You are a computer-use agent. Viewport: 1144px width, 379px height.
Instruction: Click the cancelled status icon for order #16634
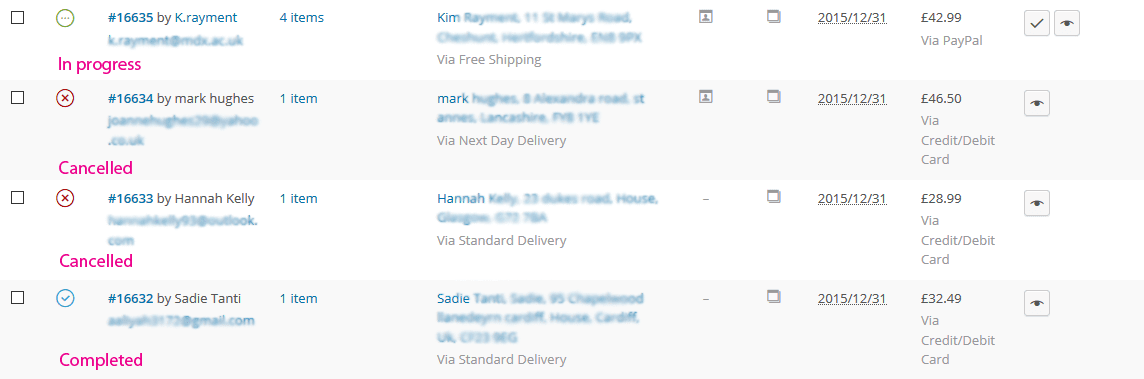point(65,99)
